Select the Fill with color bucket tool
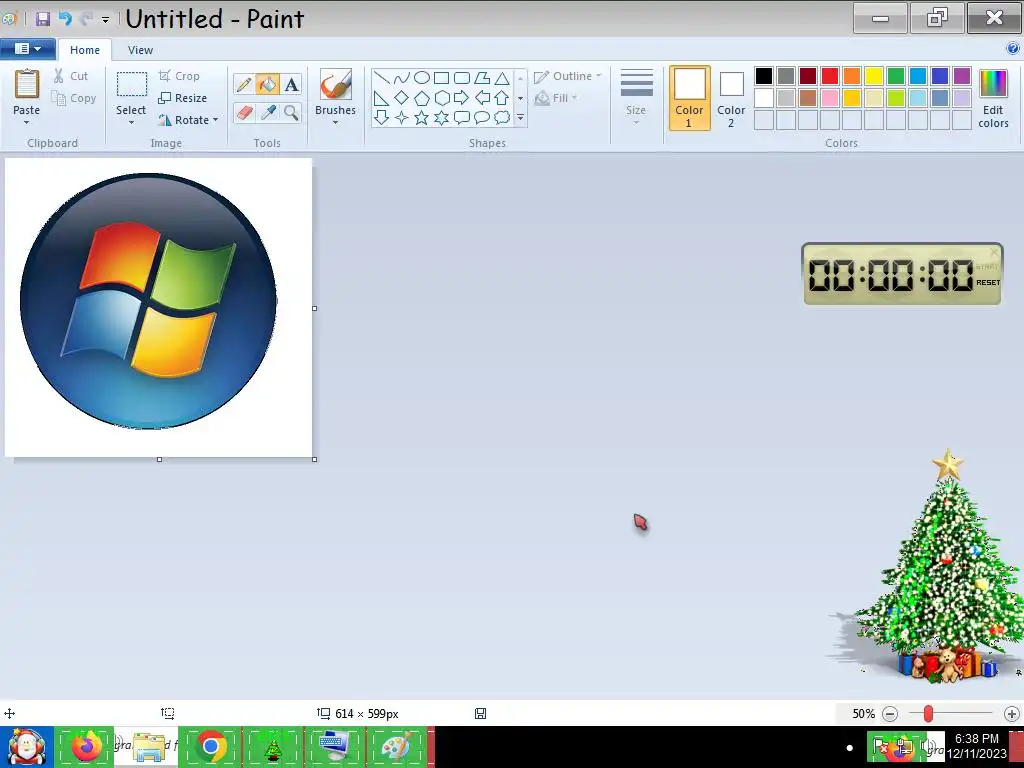1024x768 pixels. [x=267, y=84]
